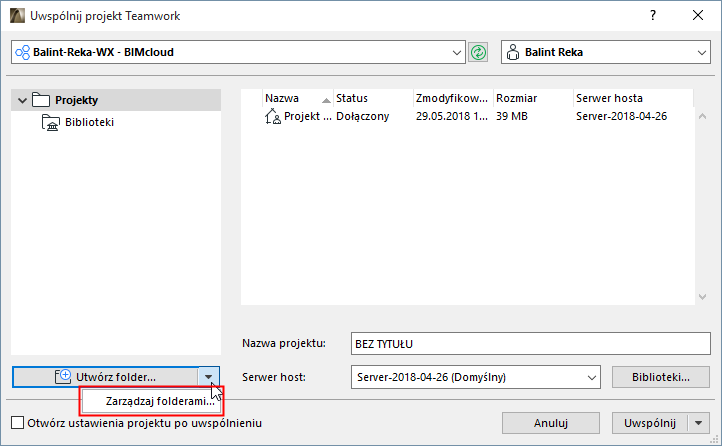Click the Server-2018-04-26 host cell
The image size is (722, 446).
621,116
